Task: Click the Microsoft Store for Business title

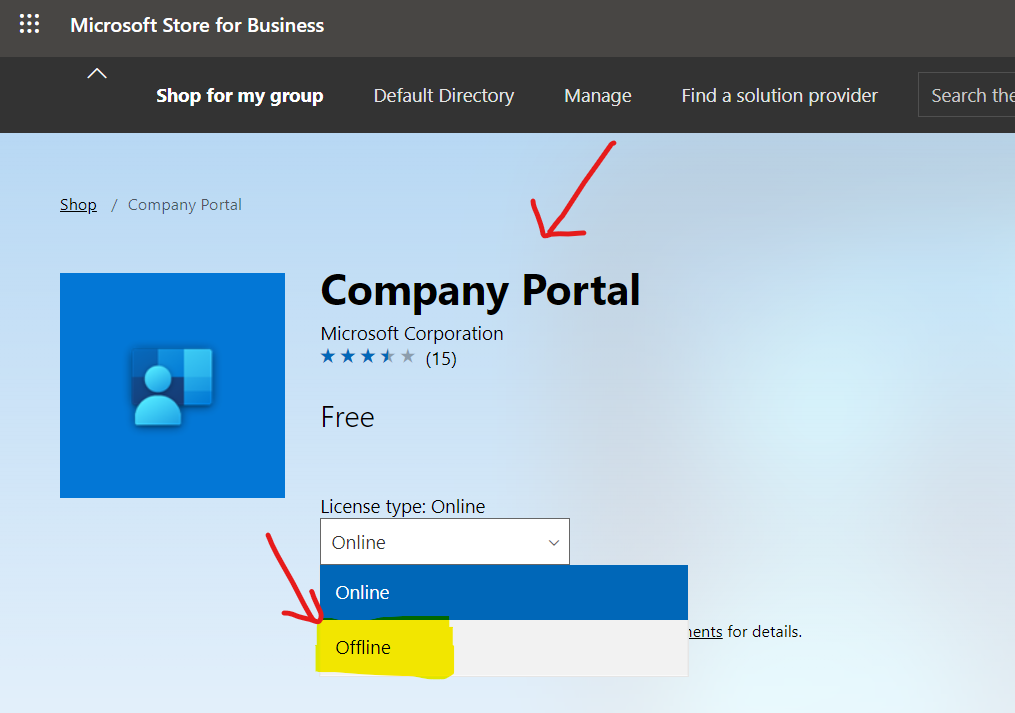Action: point(197,25)
